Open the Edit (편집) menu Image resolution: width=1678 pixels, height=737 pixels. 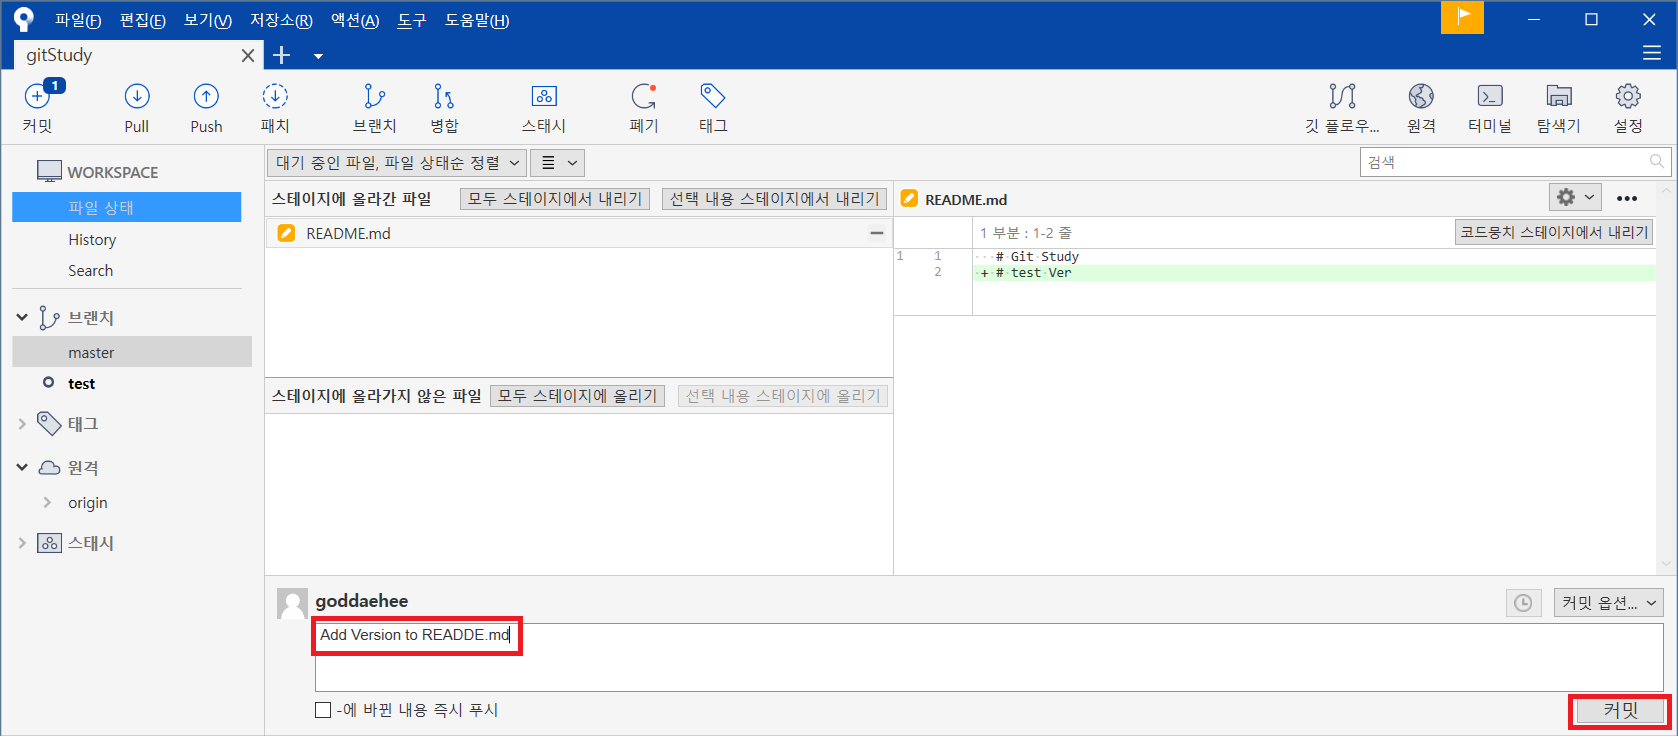(x=143, y=20)
